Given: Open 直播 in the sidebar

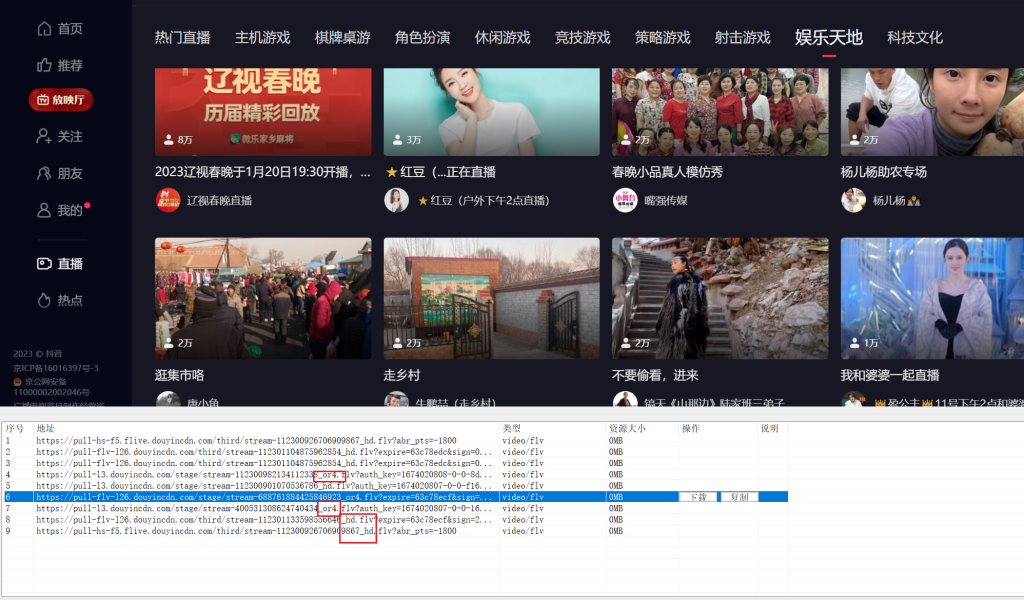Looking at the screenshot, I should coord(60,263).
